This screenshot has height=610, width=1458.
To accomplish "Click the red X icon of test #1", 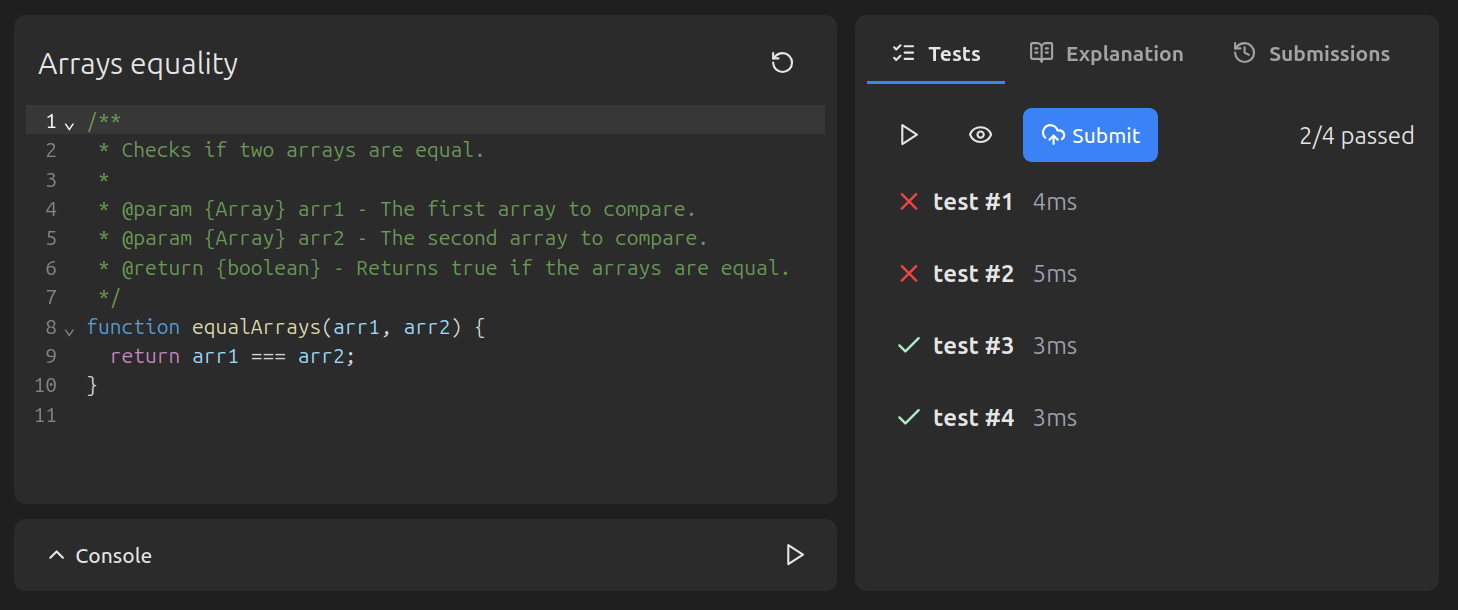I will [x=908, y=202].
